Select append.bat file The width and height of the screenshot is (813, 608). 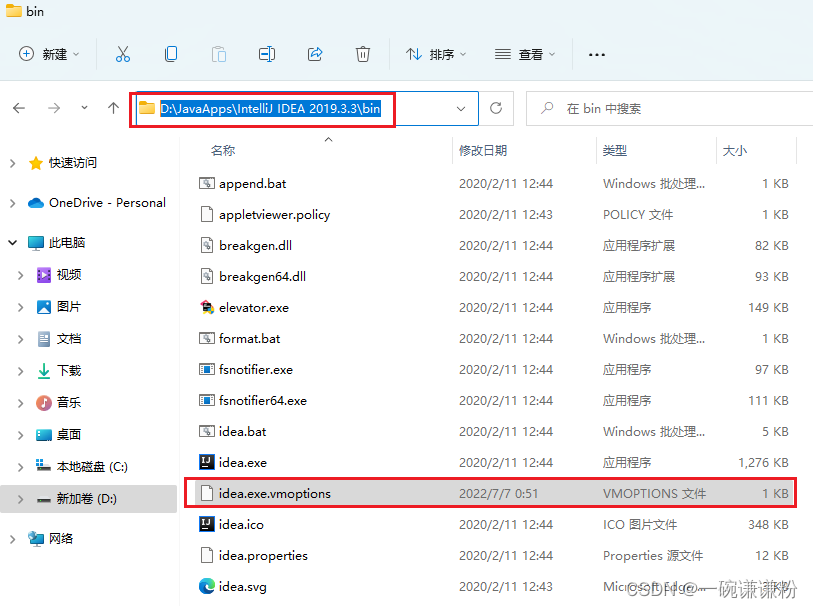253,183
